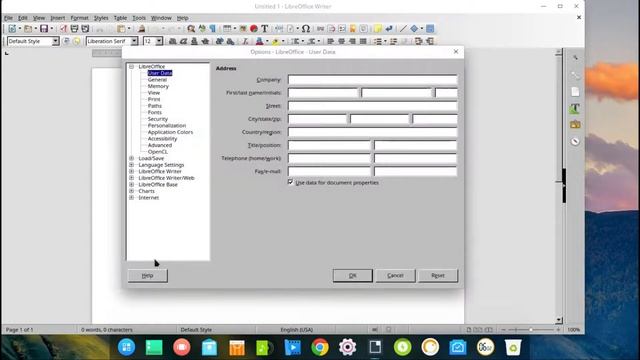Expand the Language Settings tree node
Screen dimensions: 640x360
(x=131, y=164)
